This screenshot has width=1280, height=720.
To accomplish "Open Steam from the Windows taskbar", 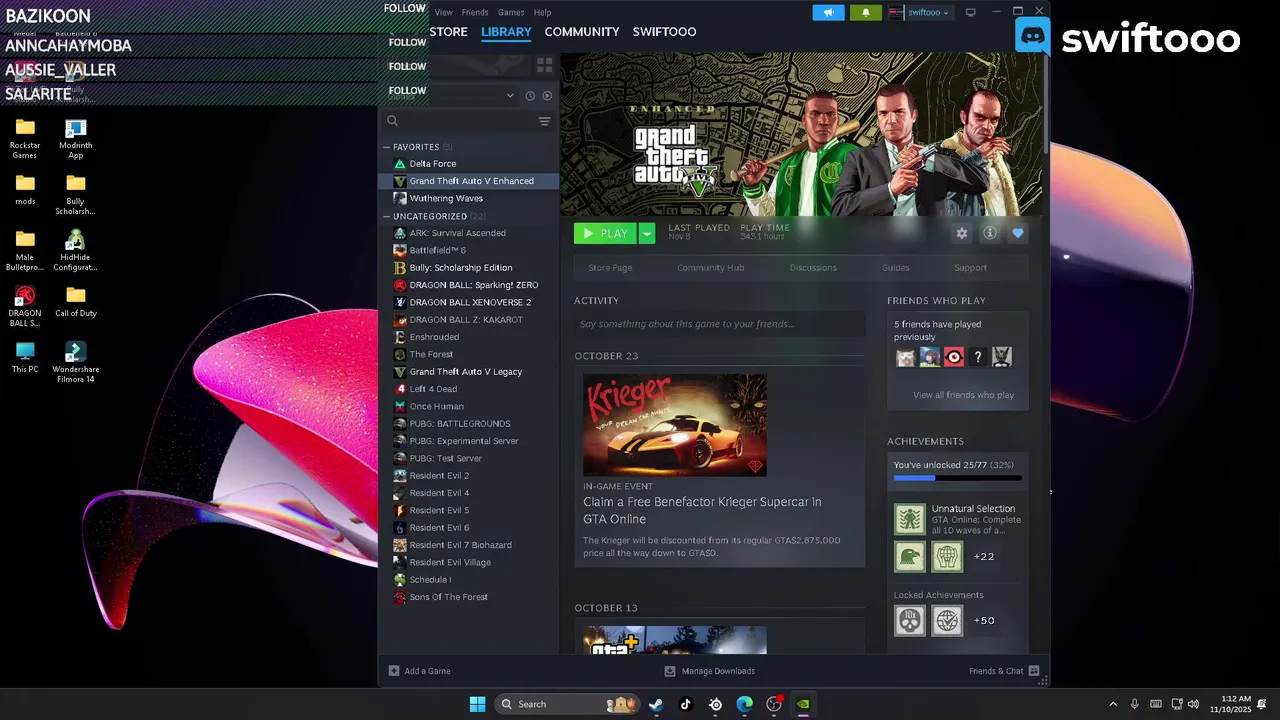I will click(x=656, y=704).
